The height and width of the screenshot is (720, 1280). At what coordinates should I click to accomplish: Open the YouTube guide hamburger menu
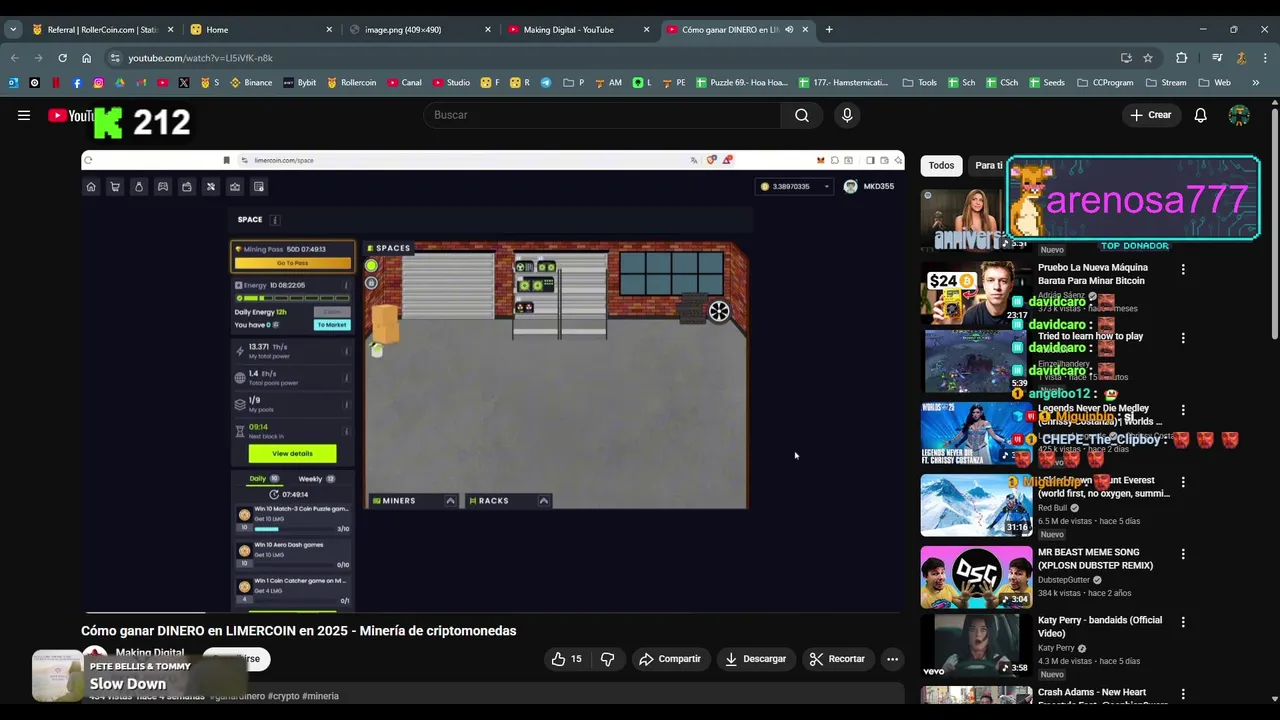[x=24, y=115]
